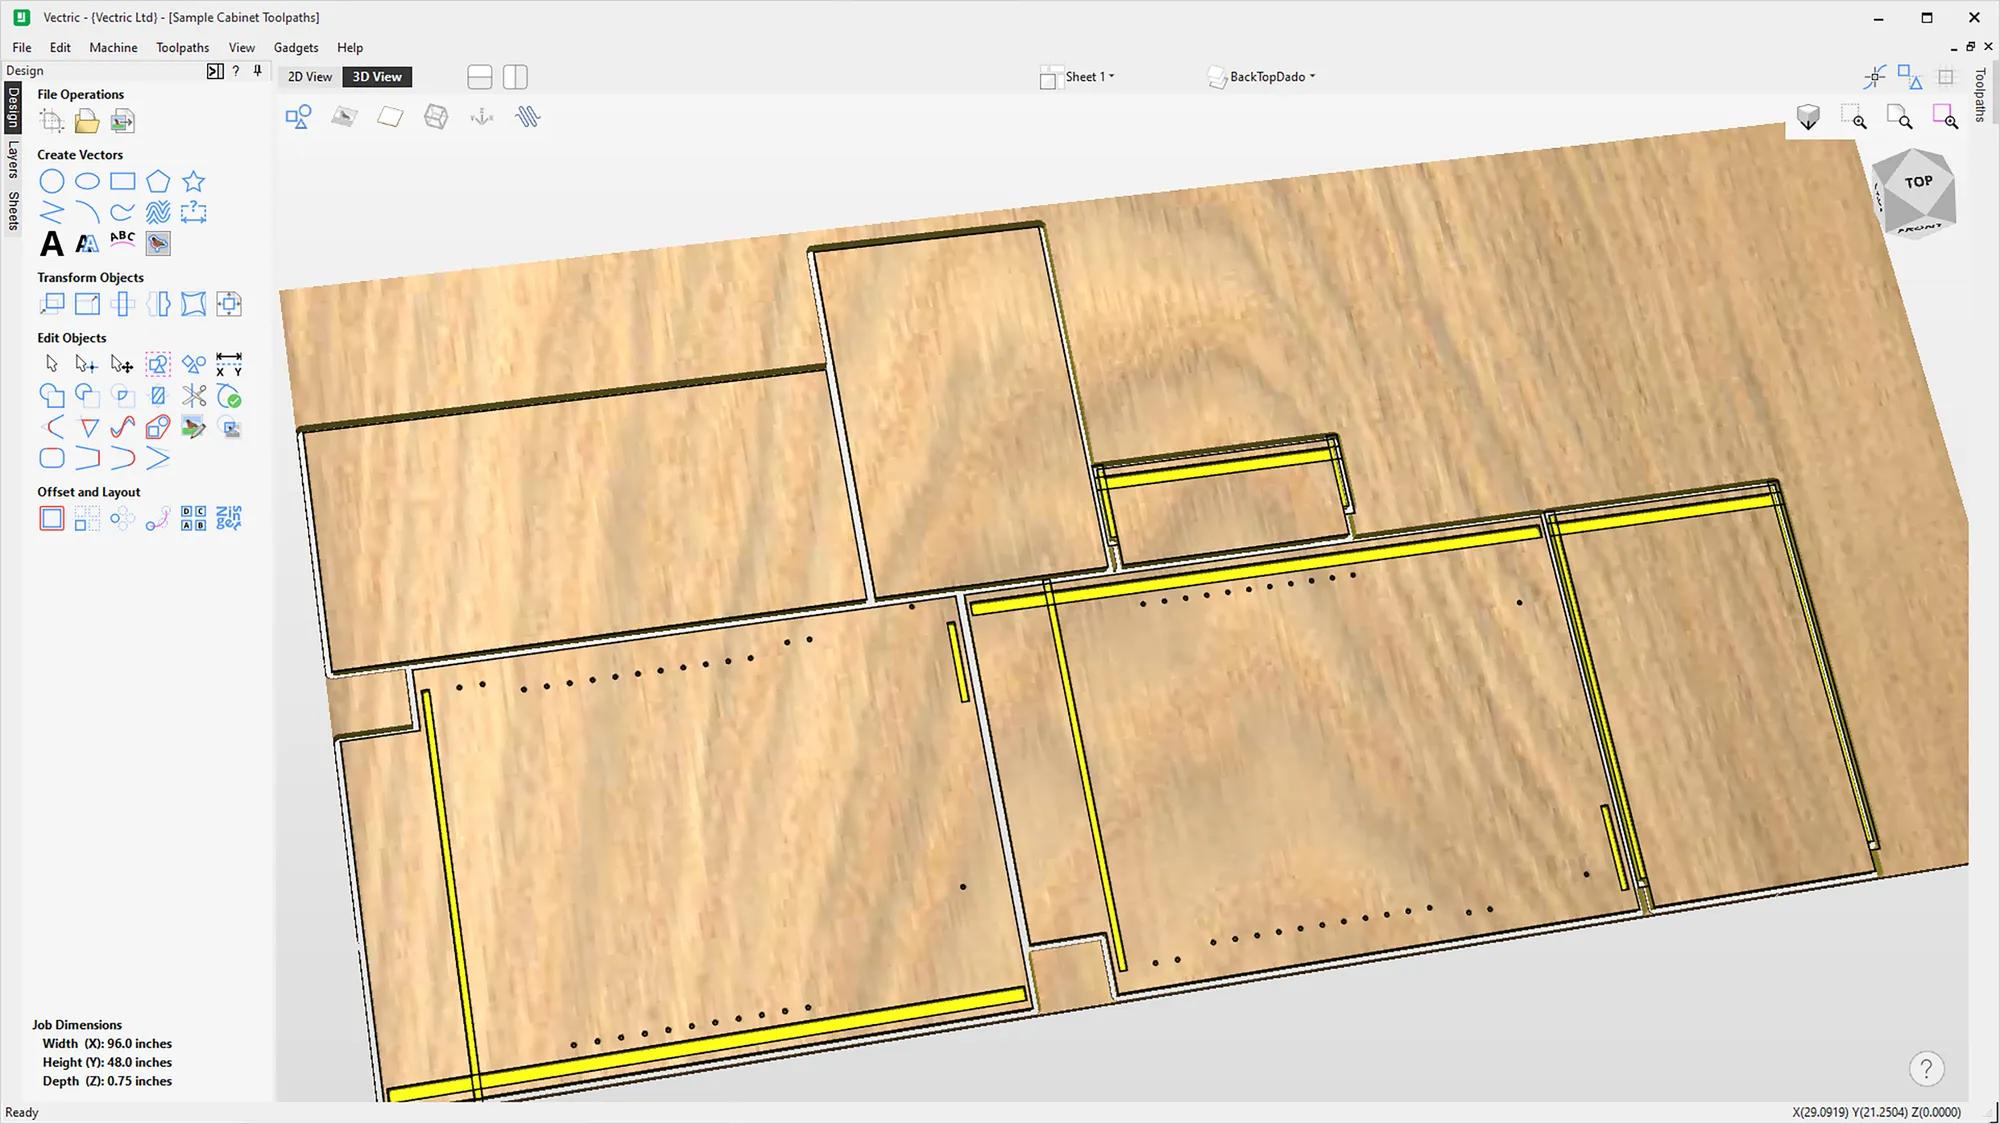Select the Draw Circle tool
Image resolution: width=2000 pixels, height=1124 pixels.
pos(52,181)
